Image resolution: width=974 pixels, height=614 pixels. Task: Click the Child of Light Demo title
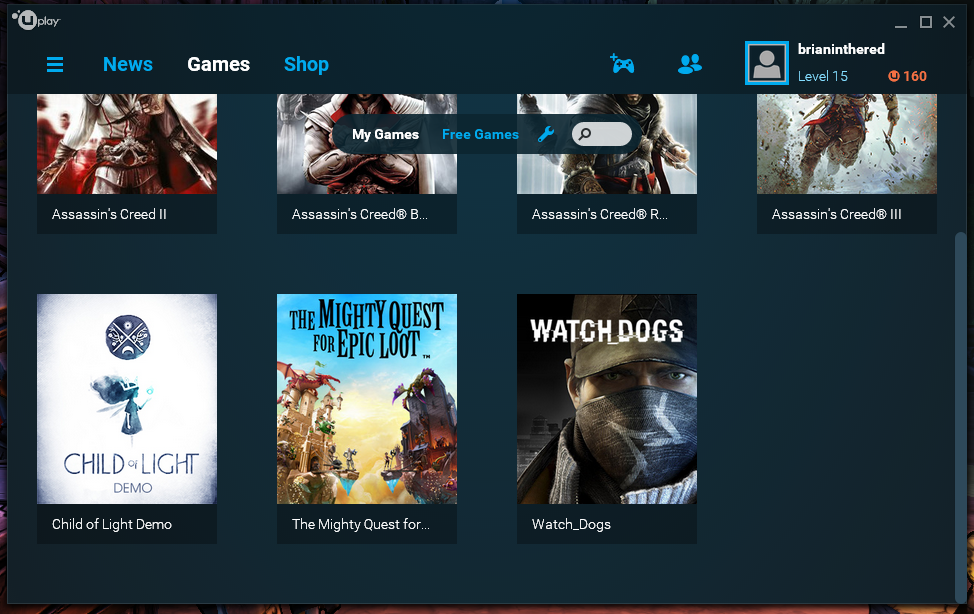coord(112,525)
